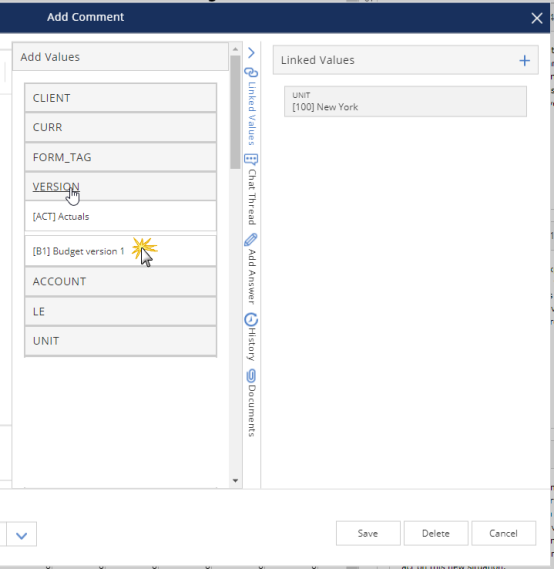This screenshot has height=569, width=554.
Task: Open the History clock icon
Action: point(251,320)
